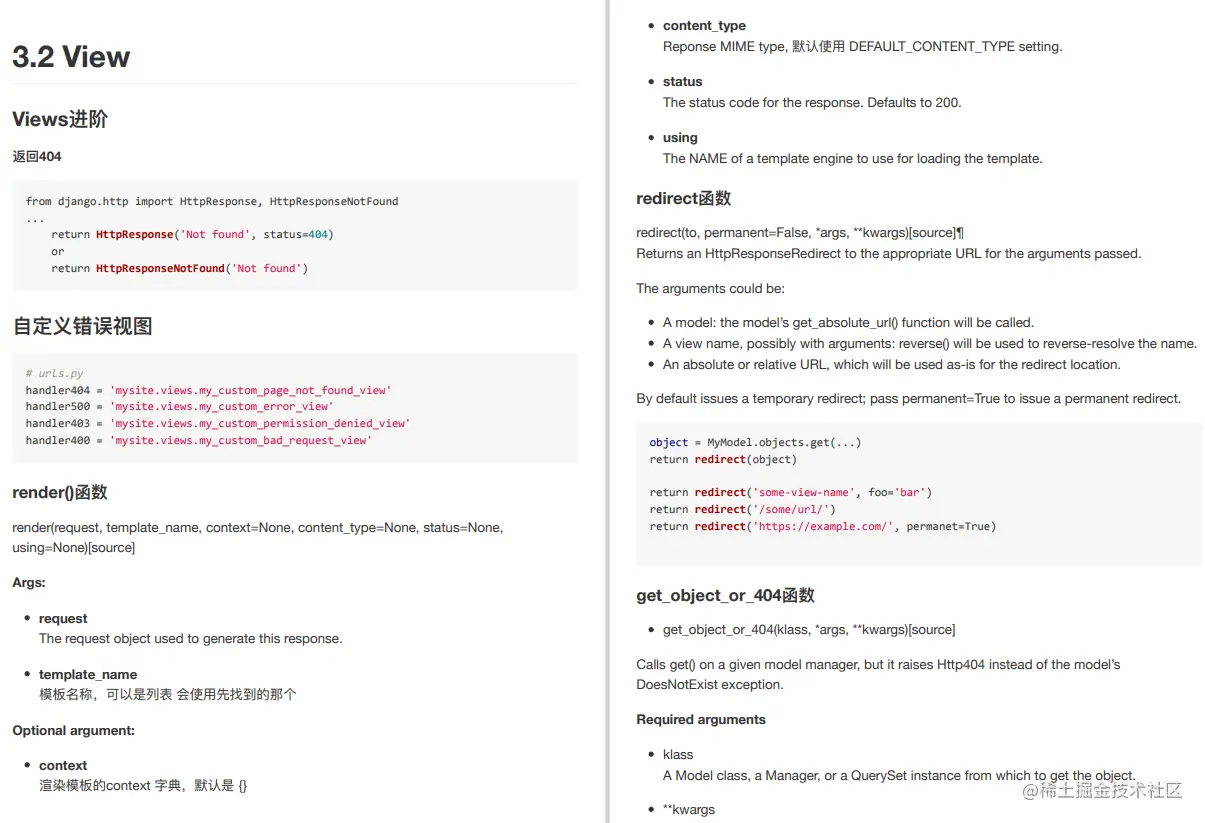1205x823 pixels.
Task: Click the "redirect(to, permanent=False" signature line
Action: coord(800,232)
